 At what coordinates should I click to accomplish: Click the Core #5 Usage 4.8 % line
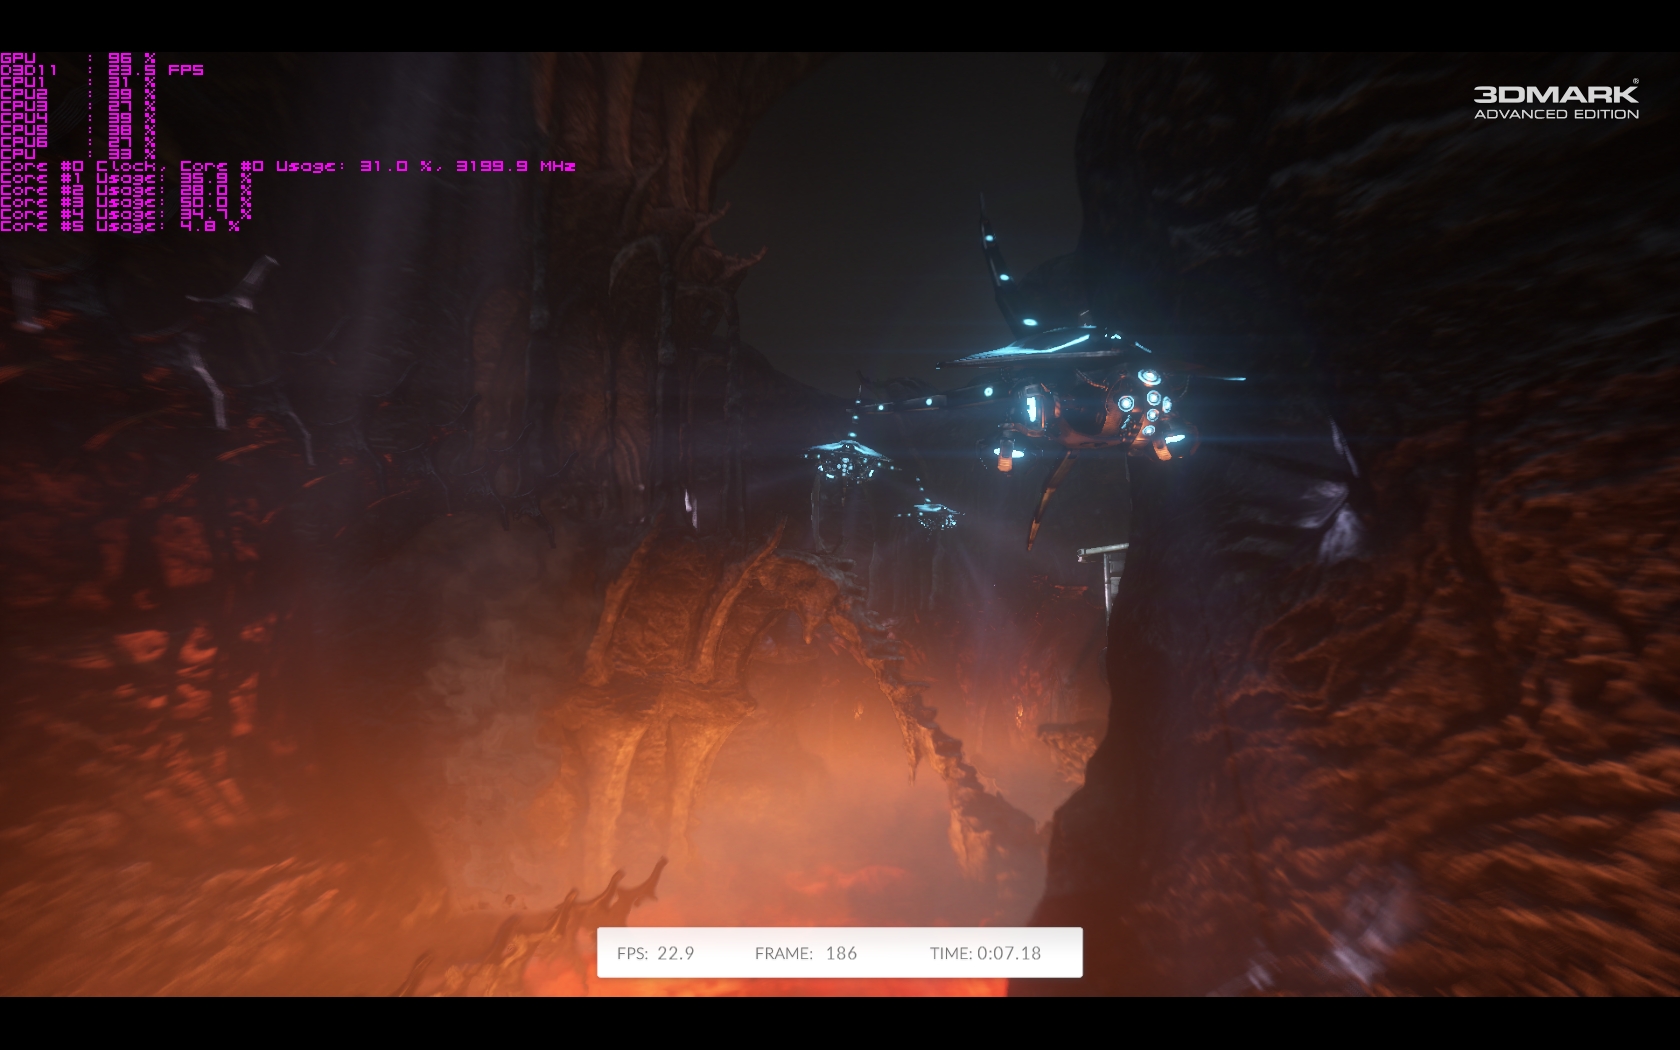click(x=120, y=226)
